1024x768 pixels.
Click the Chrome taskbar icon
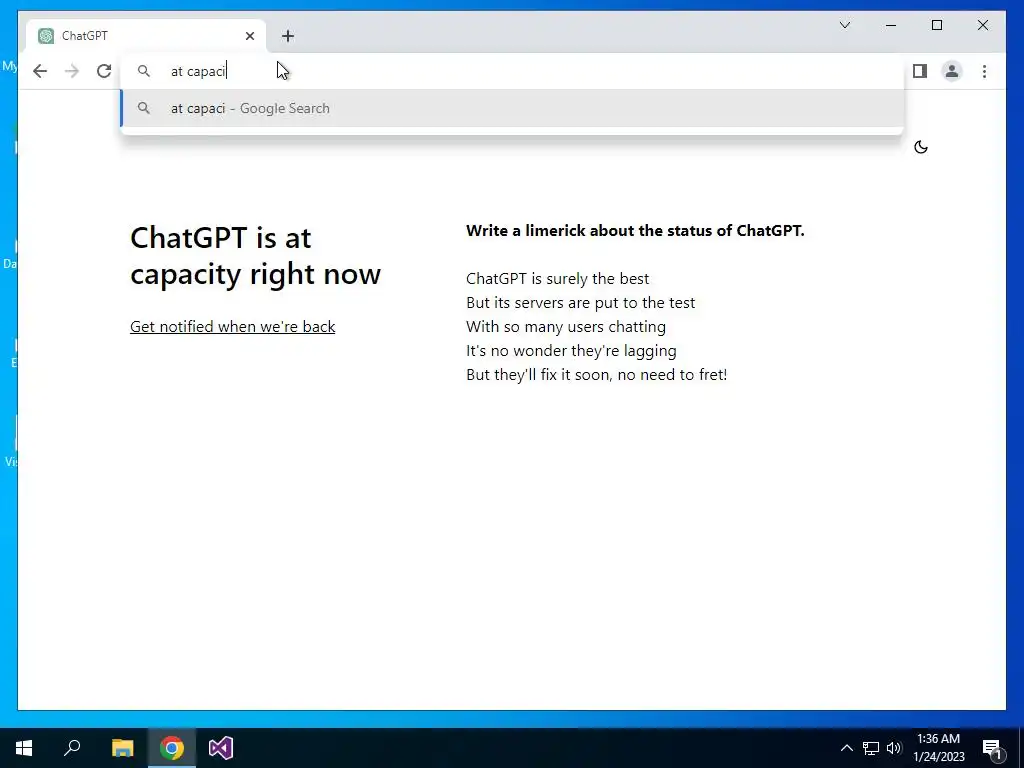(172, 748)
